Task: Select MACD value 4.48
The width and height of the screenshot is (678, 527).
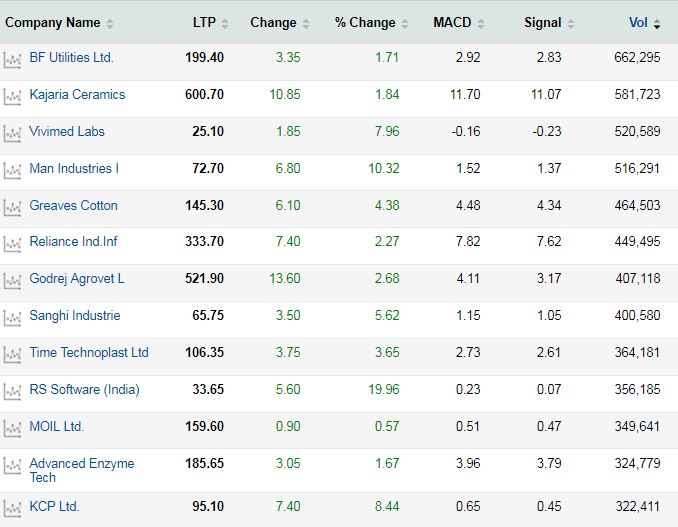Action: [x=468, y=205]
